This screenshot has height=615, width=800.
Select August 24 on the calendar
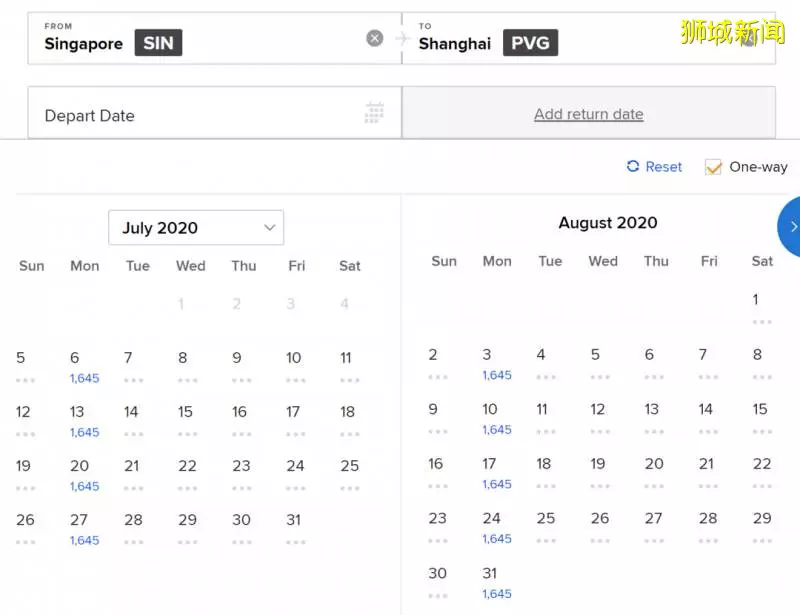click(x=496, y=528)
